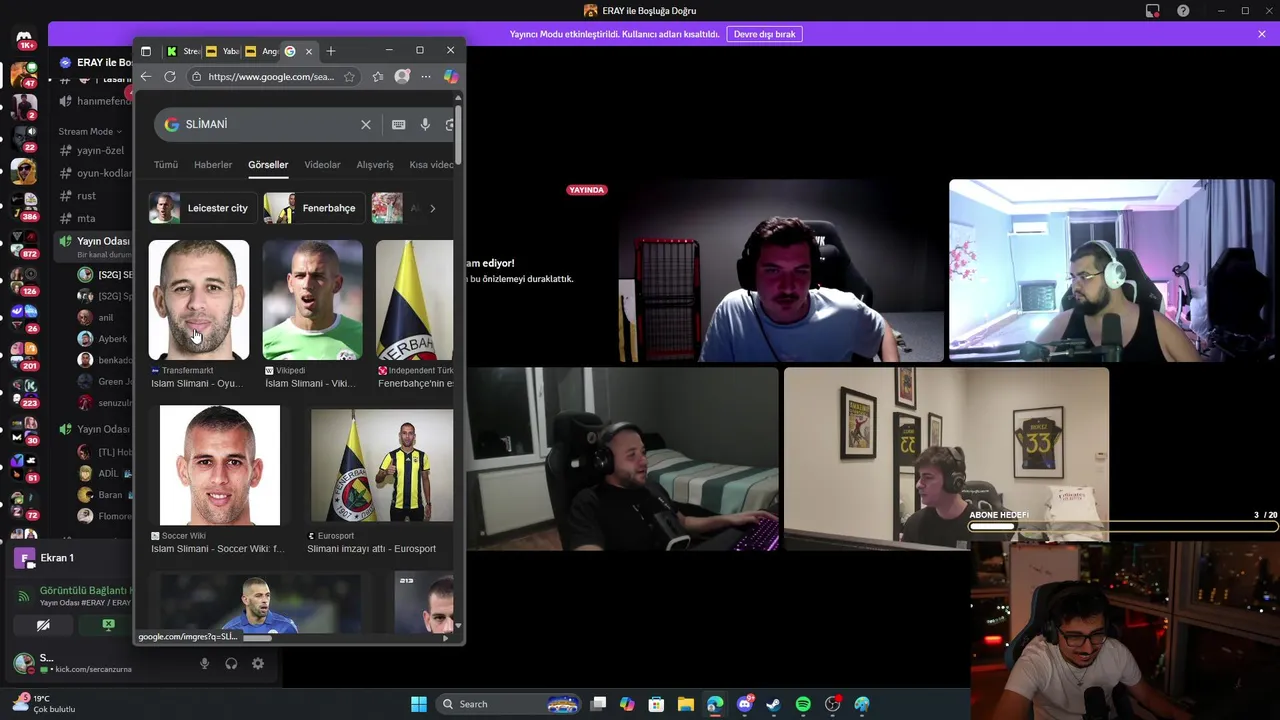Select the Tümü search tab
This screenshot has height=720, width=1280.
(166, 164)
